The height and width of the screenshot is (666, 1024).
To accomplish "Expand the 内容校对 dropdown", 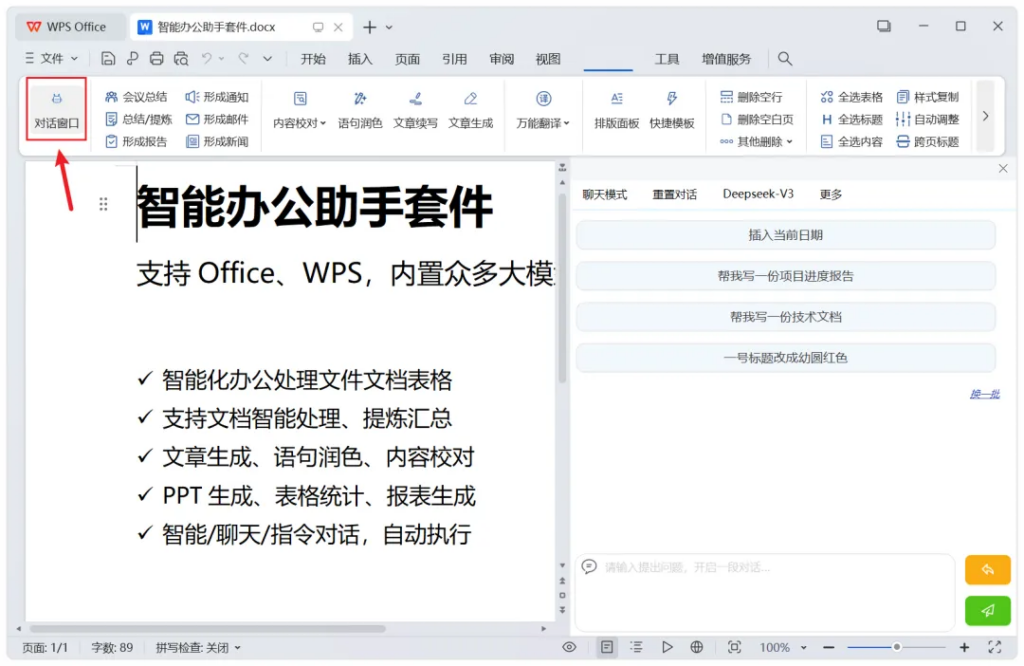I will point(300,123).
